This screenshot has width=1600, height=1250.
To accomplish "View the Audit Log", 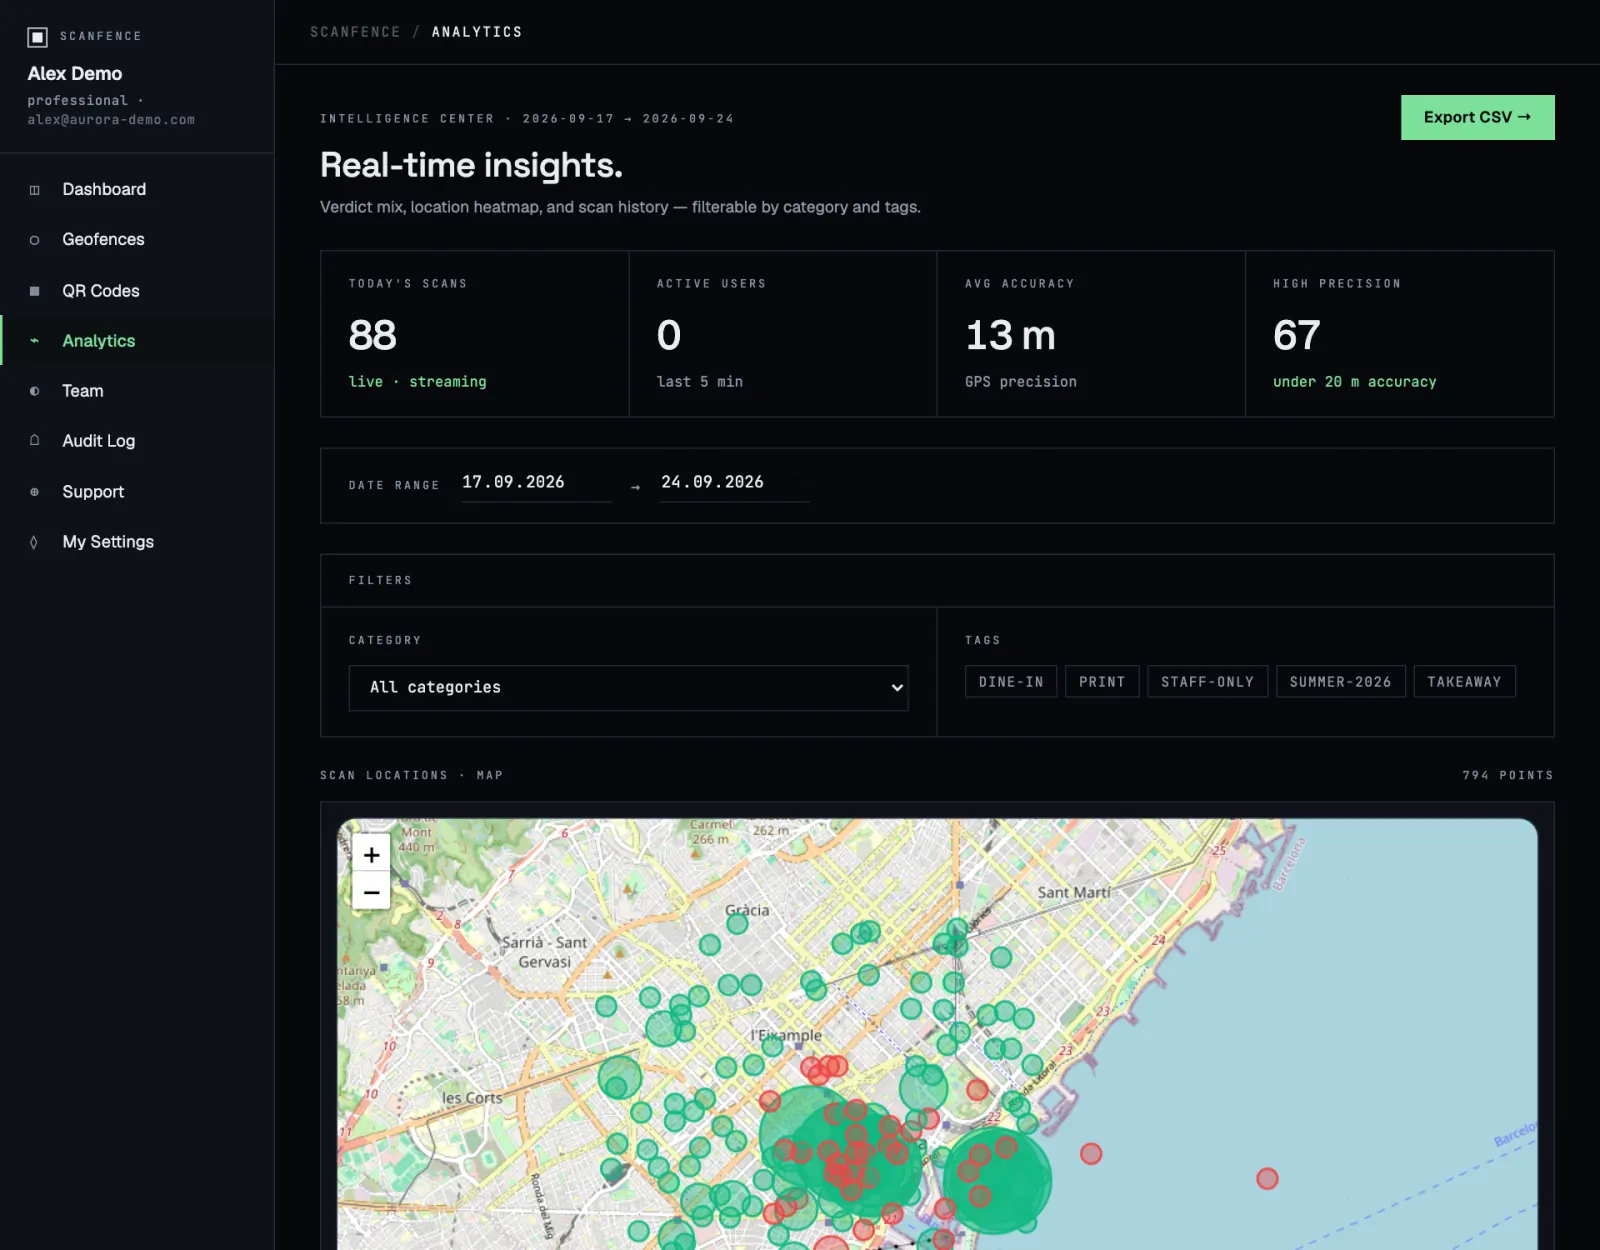I will (x=137, y=441).
